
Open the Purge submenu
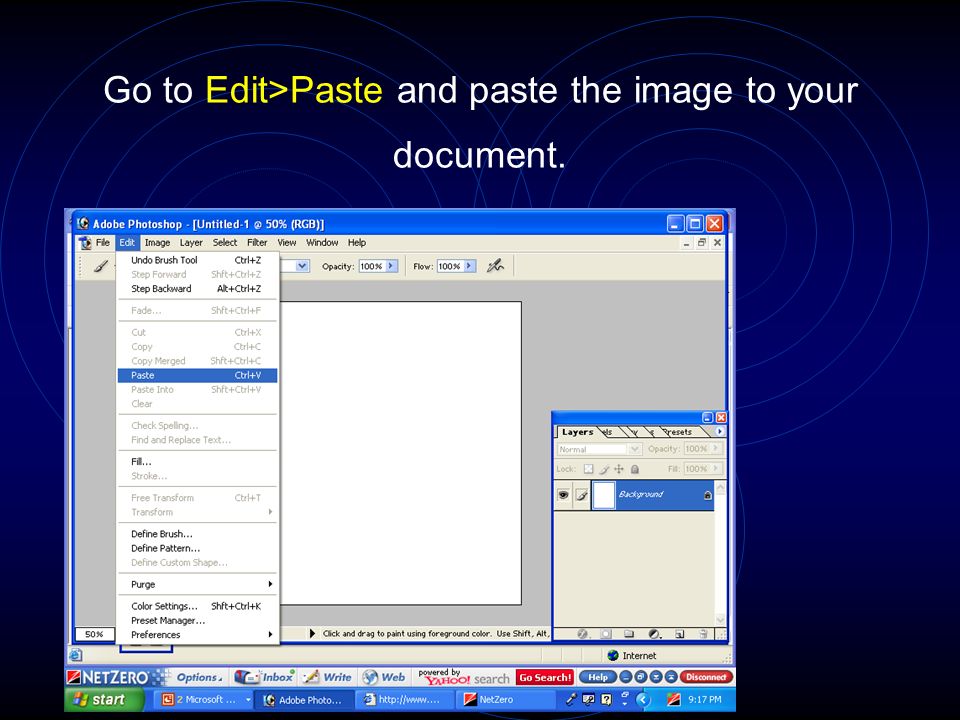coord(197,585)
